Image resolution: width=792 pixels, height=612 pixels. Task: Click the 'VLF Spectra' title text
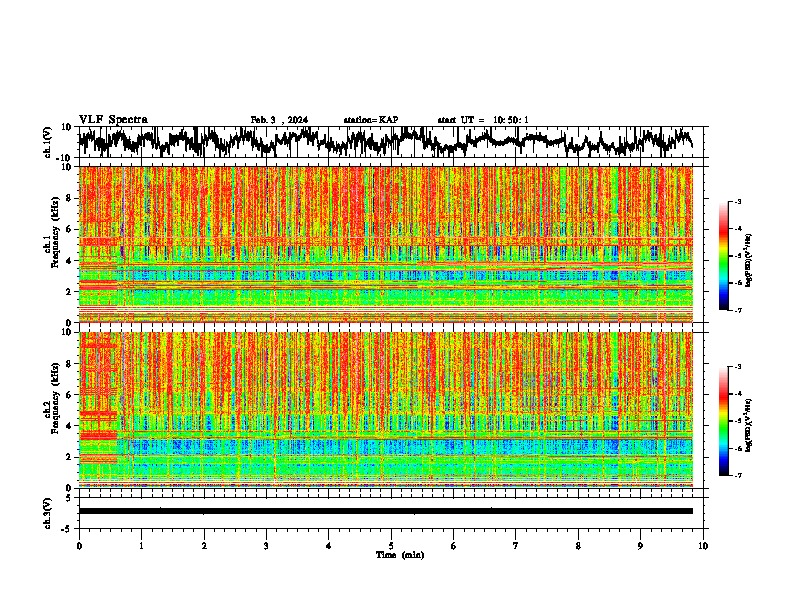pyautogui.click(x=113, y=120)
